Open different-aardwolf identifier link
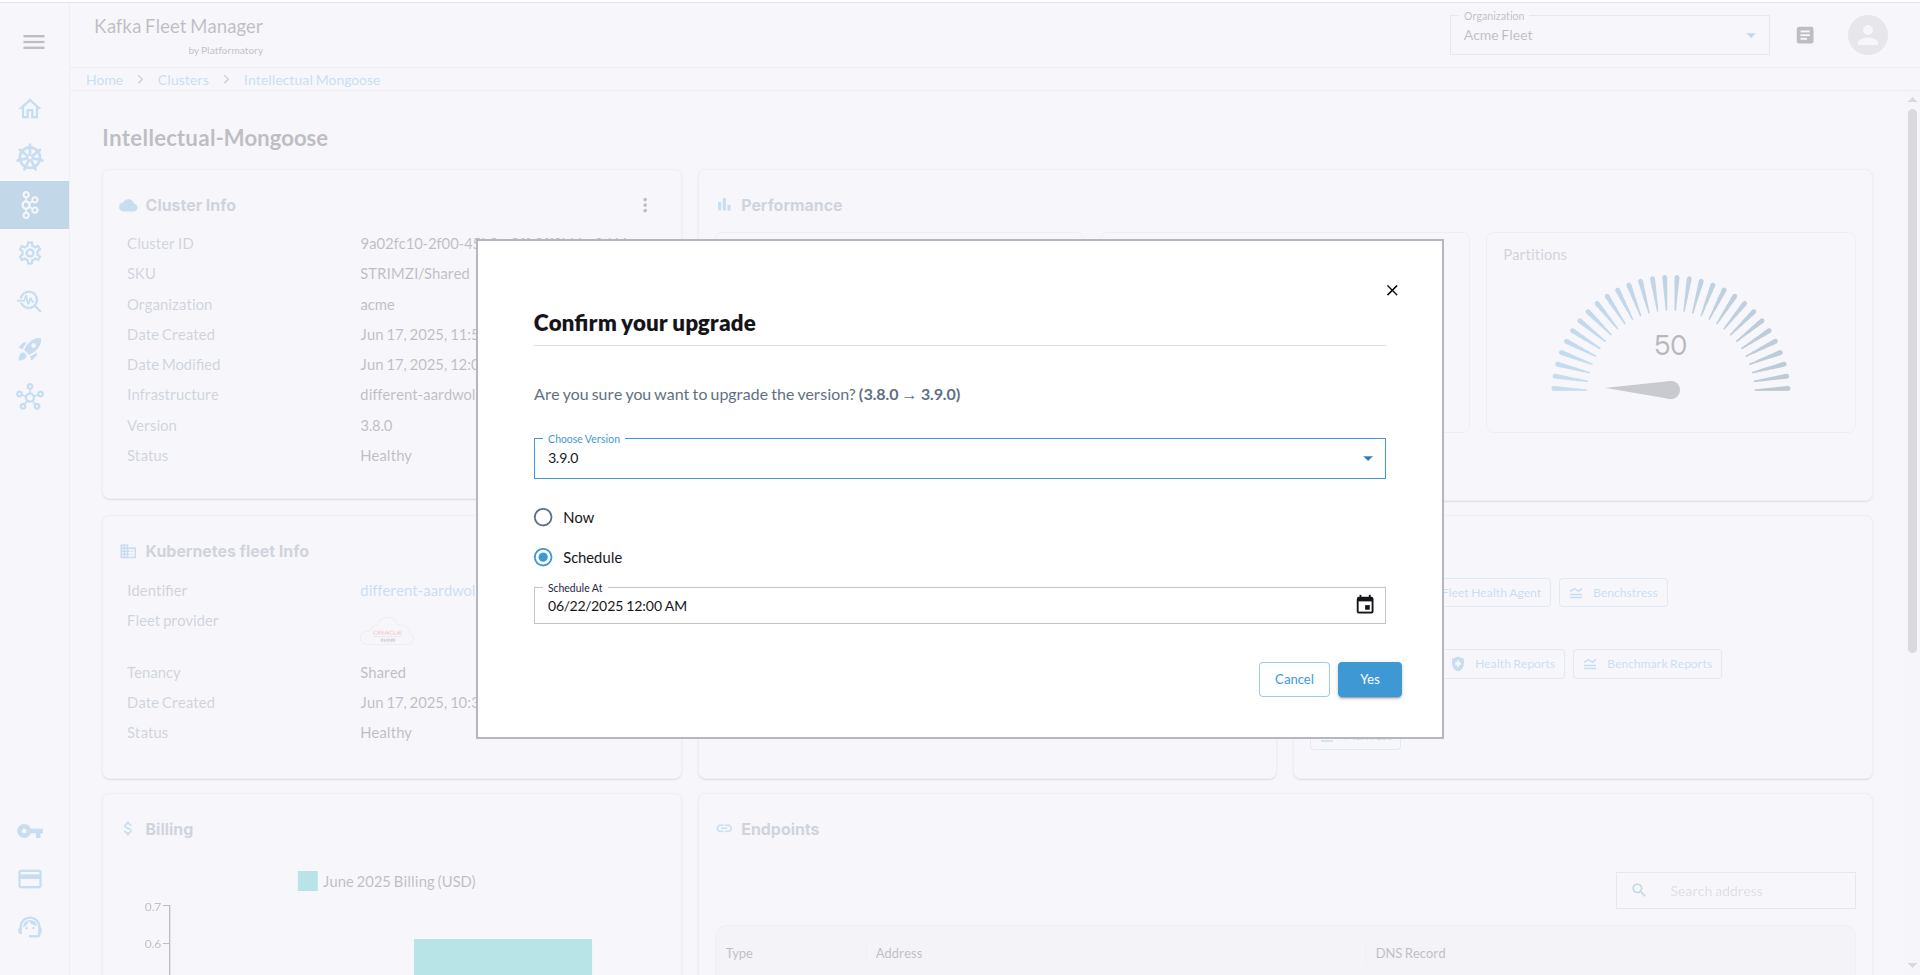 [418, 591]
